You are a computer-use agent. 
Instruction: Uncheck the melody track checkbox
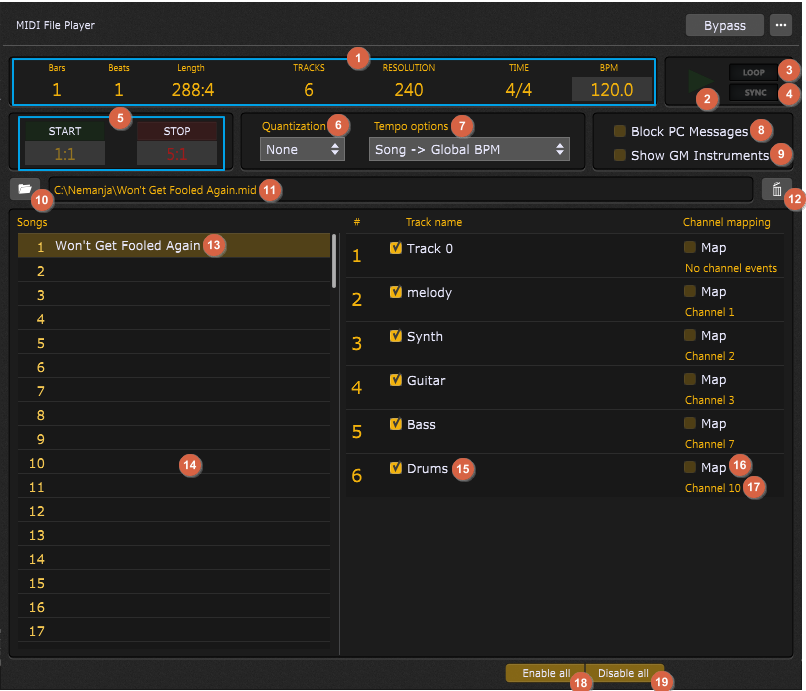(x=395, y=292)
